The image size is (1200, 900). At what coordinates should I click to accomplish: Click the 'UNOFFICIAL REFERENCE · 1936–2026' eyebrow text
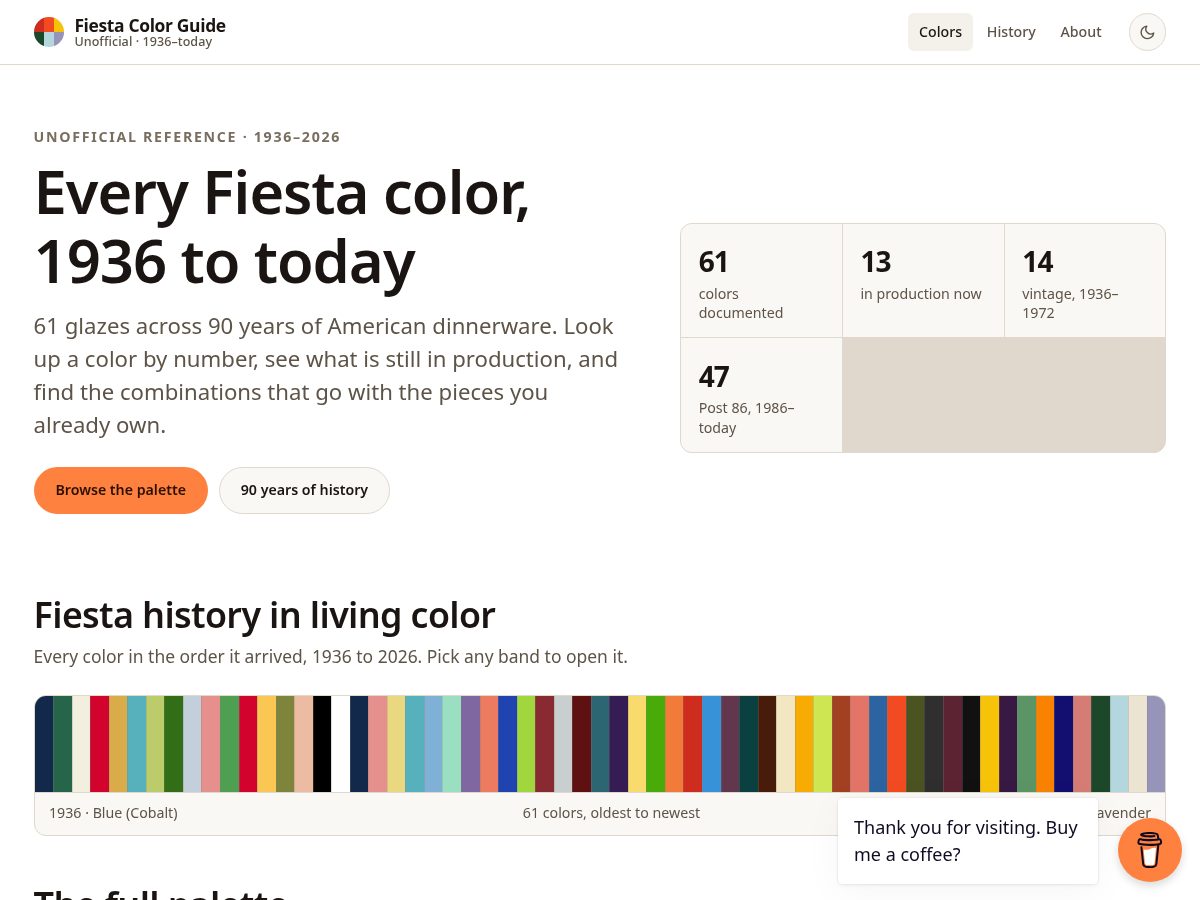point(187,137)
